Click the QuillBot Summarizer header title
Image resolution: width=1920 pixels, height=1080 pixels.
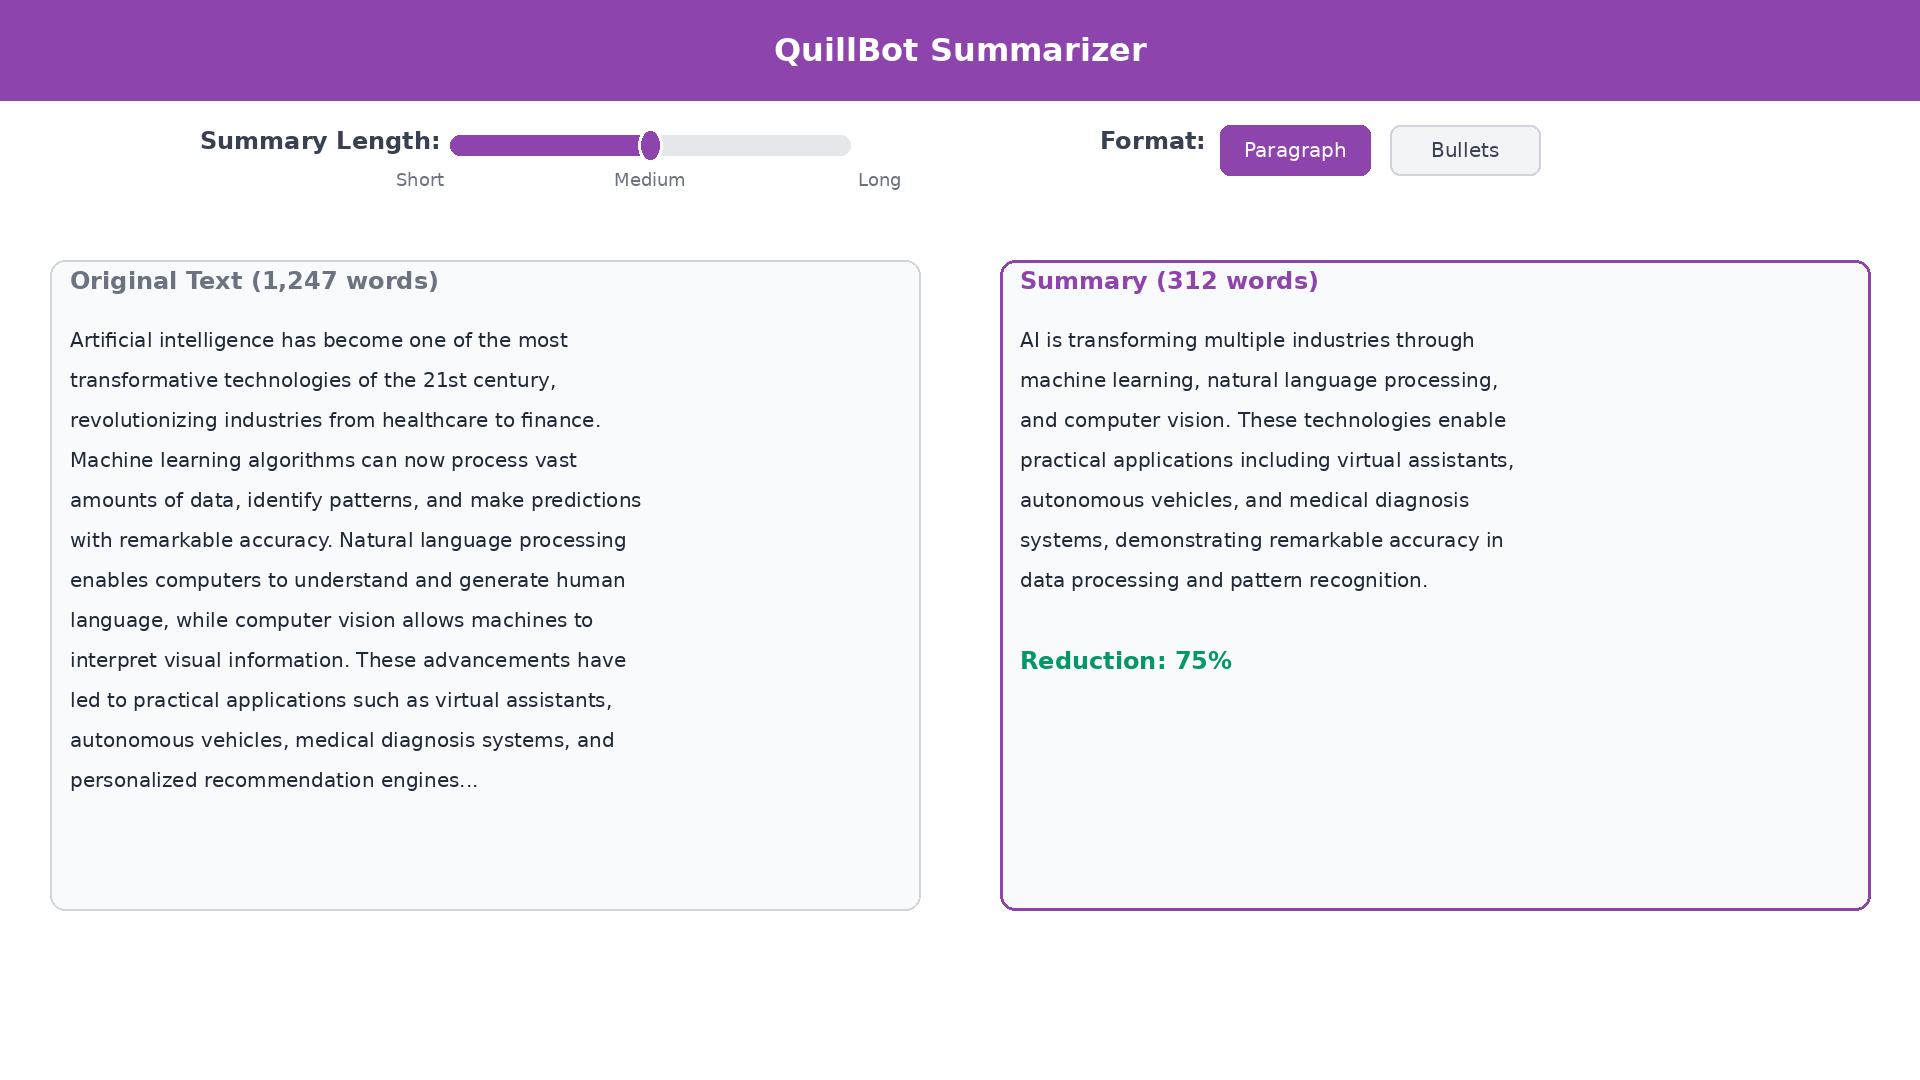(960, 50)
